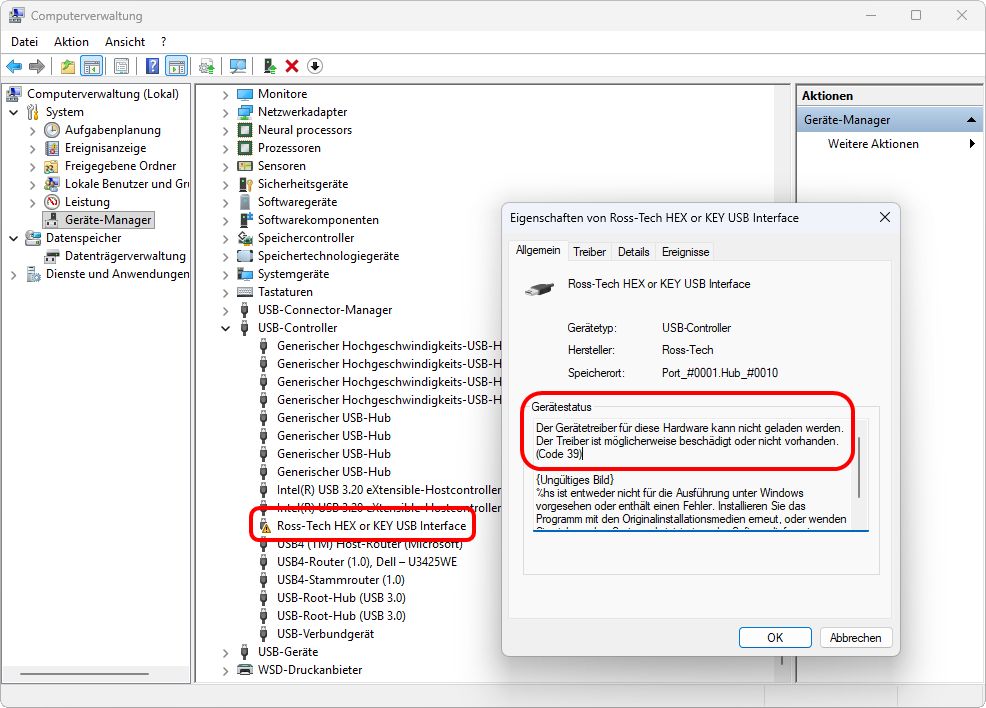Open the Properties sheet toolbar icon

(122, 66)
